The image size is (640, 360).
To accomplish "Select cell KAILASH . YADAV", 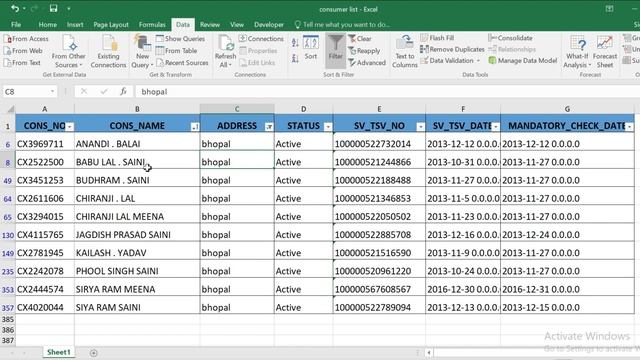I will click(x=137, y=253).
